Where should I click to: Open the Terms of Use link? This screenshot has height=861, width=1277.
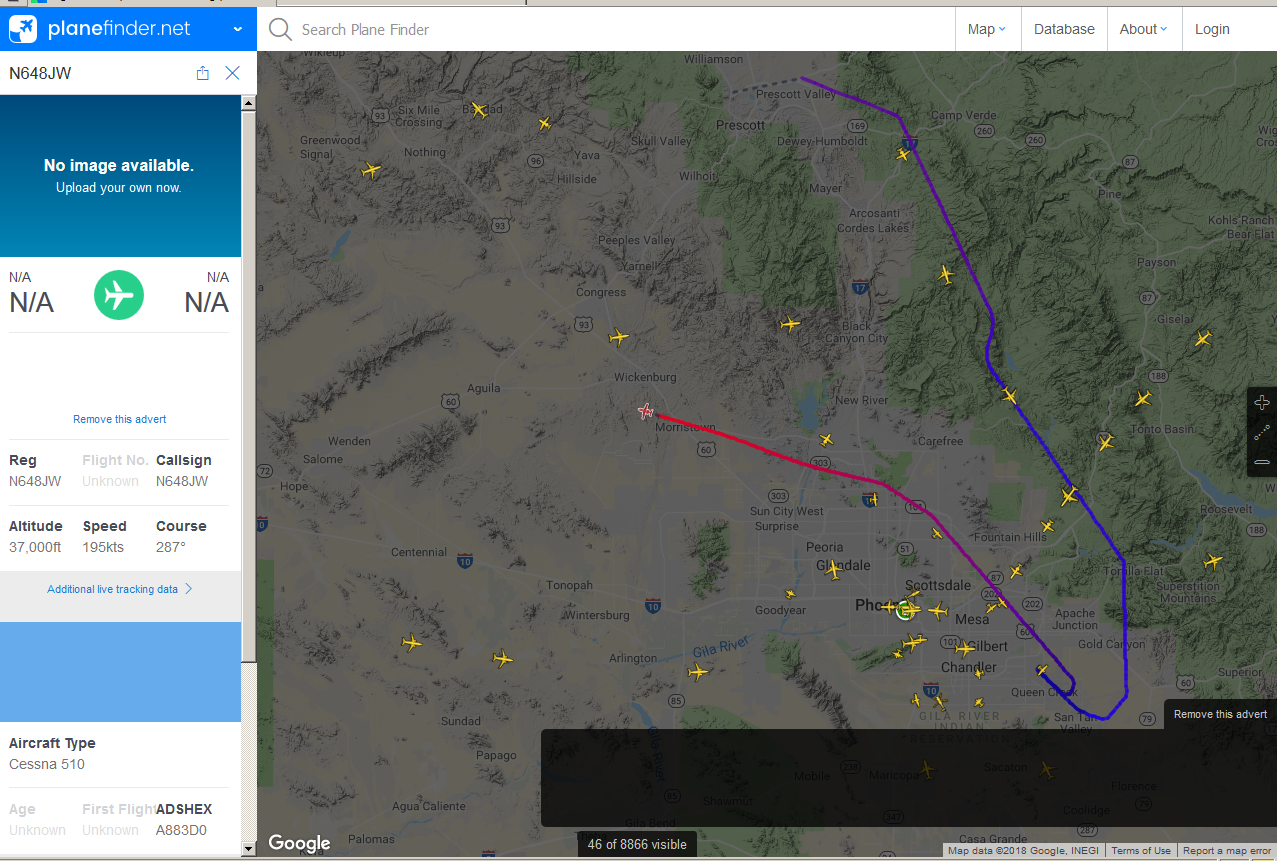1141,851
